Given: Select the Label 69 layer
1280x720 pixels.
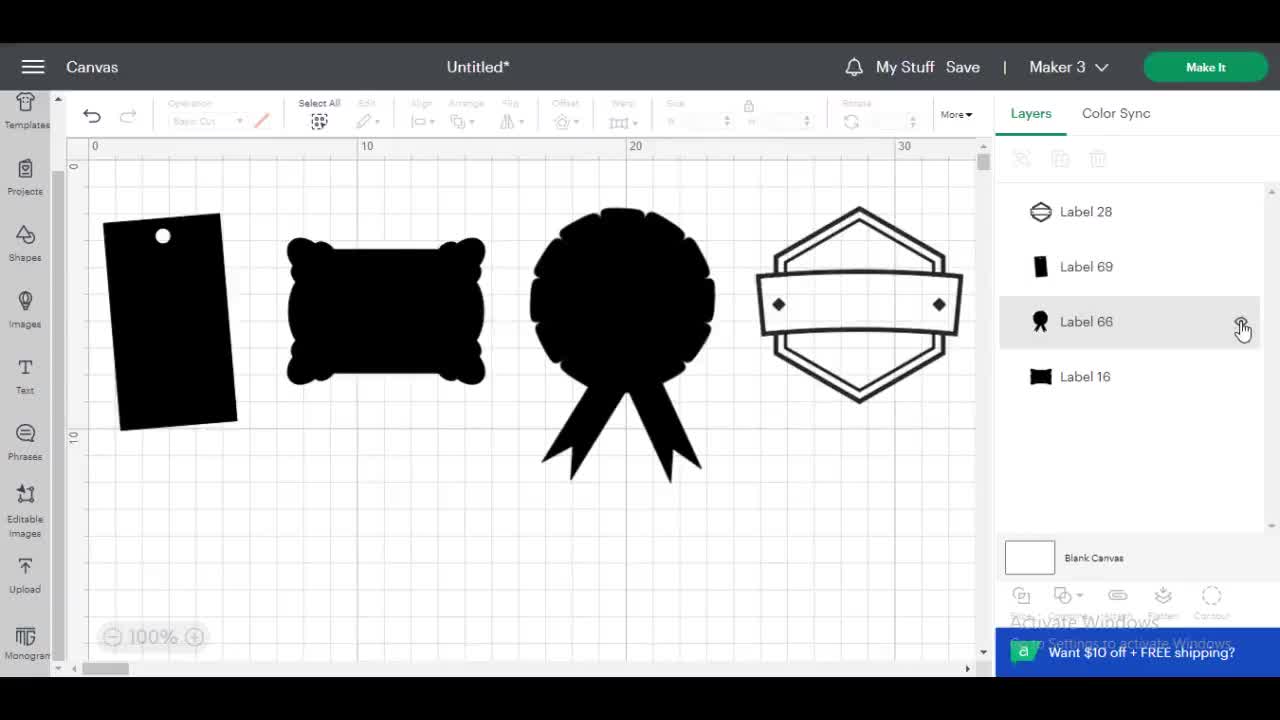Looking at the screenshot, I should pyautogui.click(x=1130, y=267).
